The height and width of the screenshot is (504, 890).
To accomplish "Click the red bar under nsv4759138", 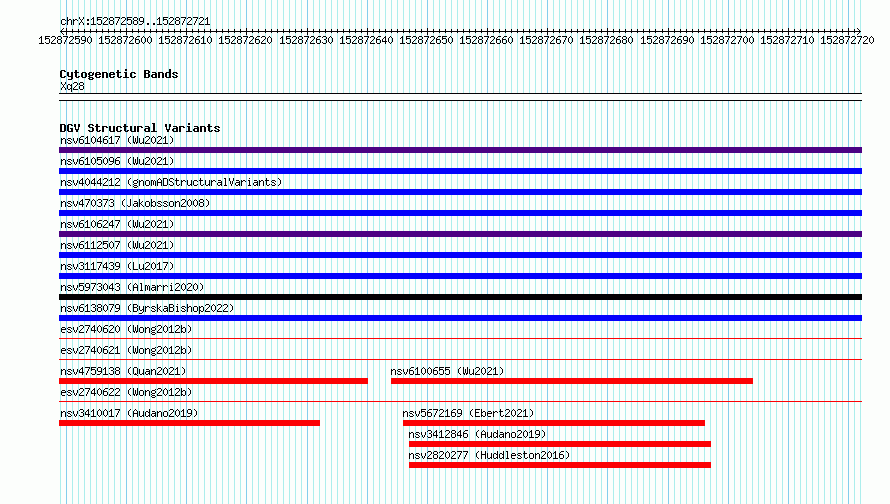I will (x=213, y=381).
